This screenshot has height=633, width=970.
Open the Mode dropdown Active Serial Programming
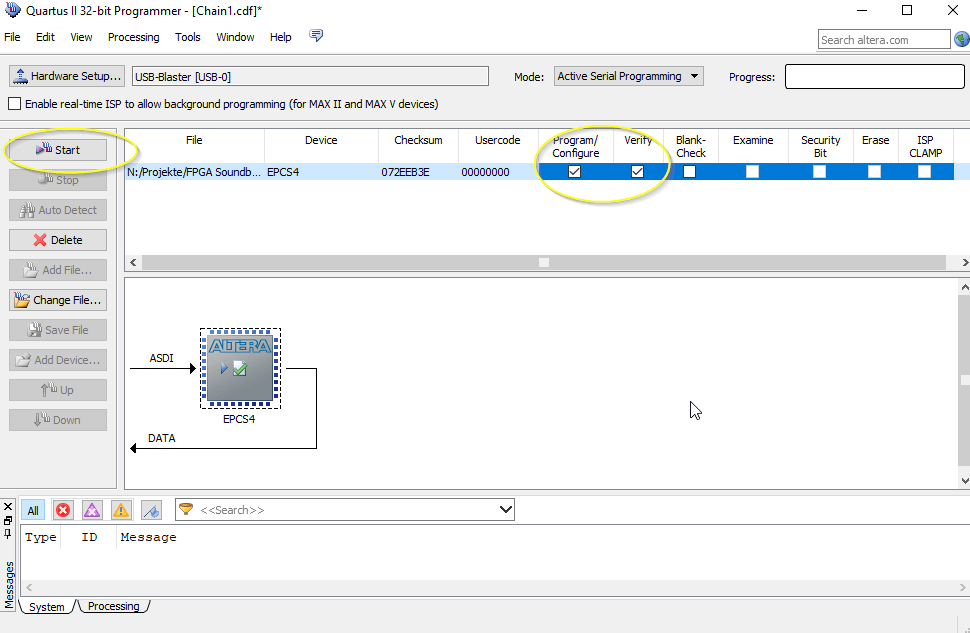[x=628, y=76]
